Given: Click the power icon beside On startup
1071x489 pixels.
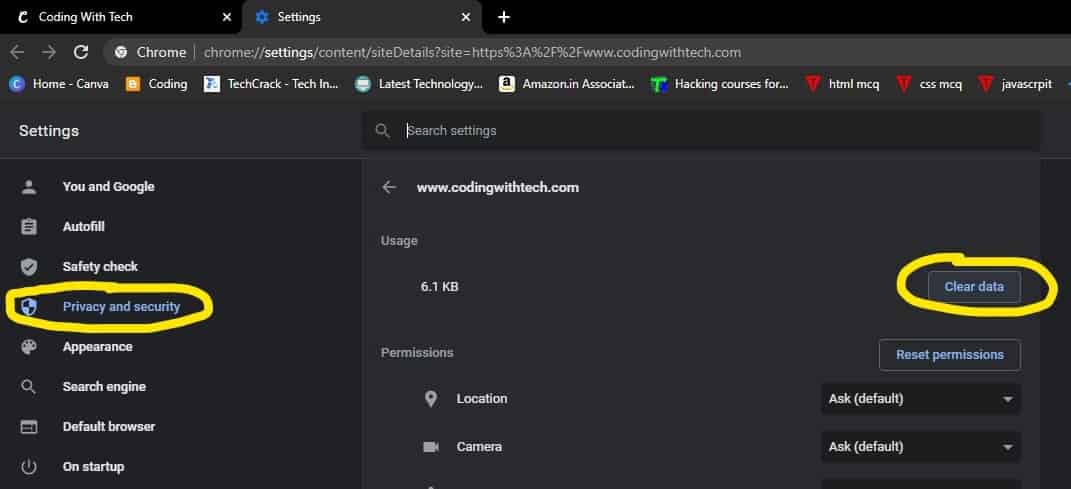Looking at the screenshot, I should tap(29, 467).
